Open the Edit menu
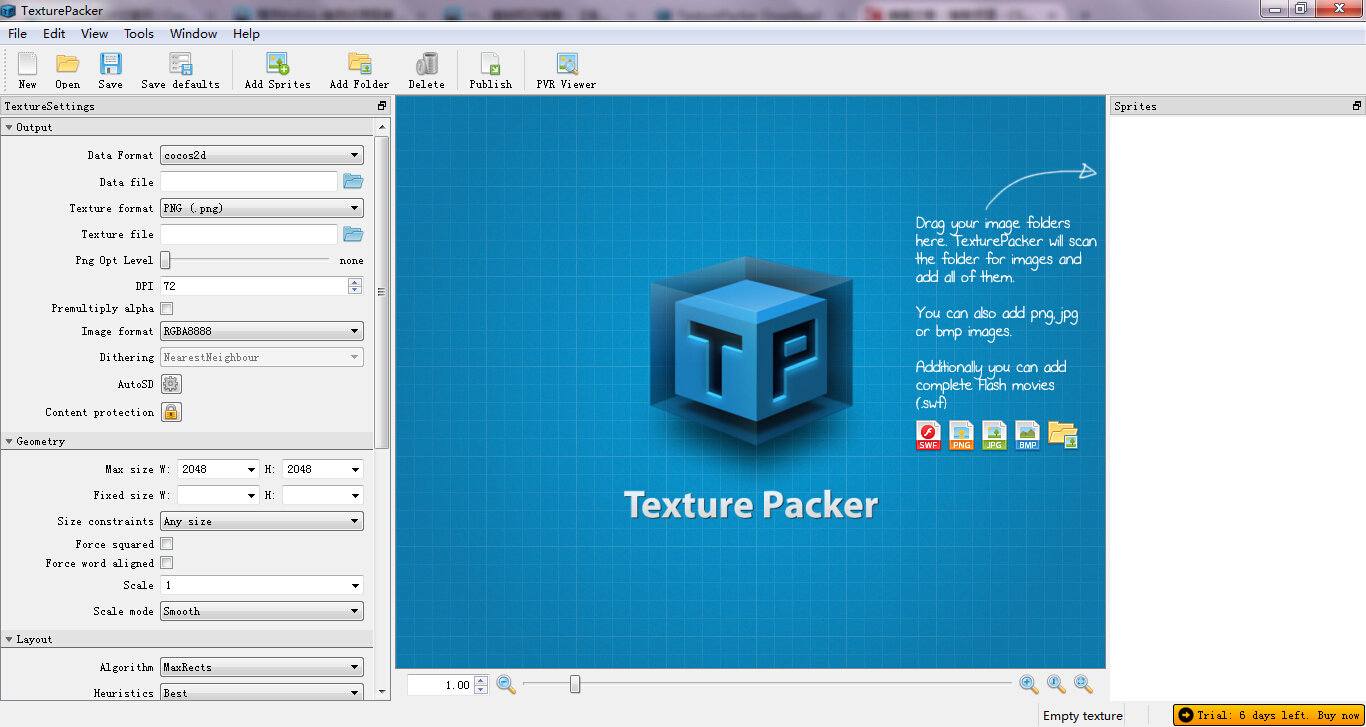1366x727 pixels. [x=54, y=33]
